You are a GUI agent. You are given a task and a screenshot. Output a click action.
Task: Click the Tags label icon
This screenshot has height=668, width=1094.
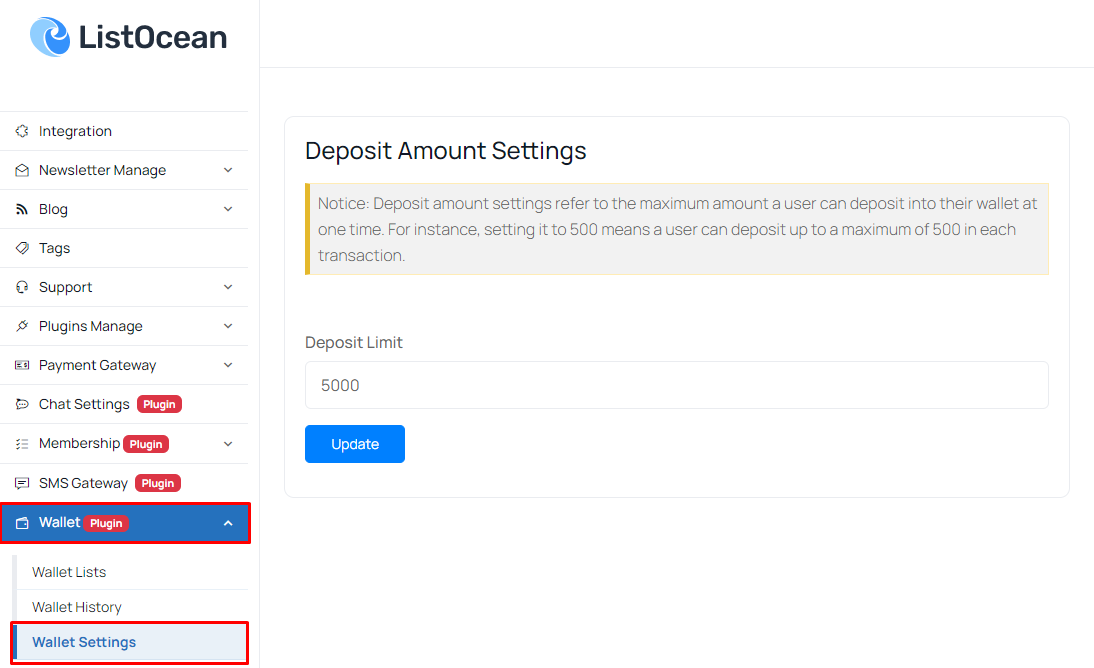pos(22,248)
